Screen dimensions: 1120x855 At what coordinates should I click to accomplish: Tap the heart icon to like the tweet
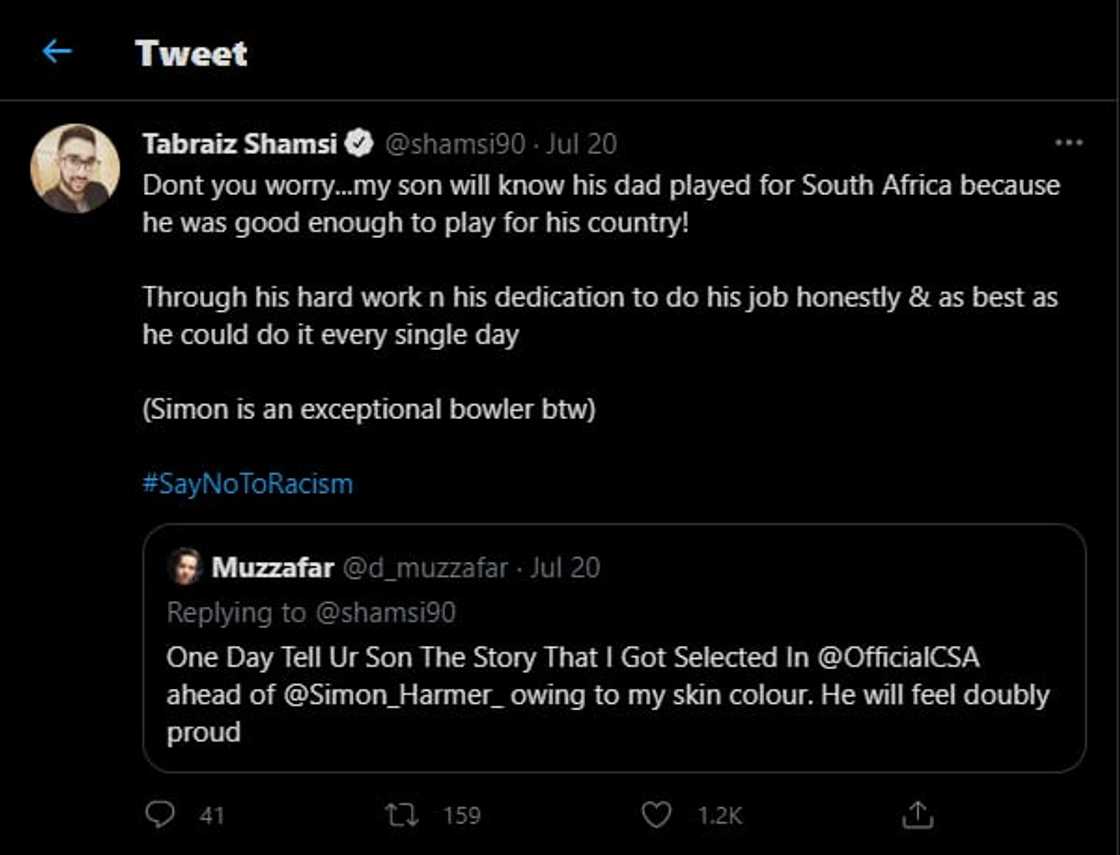(655, 815)
